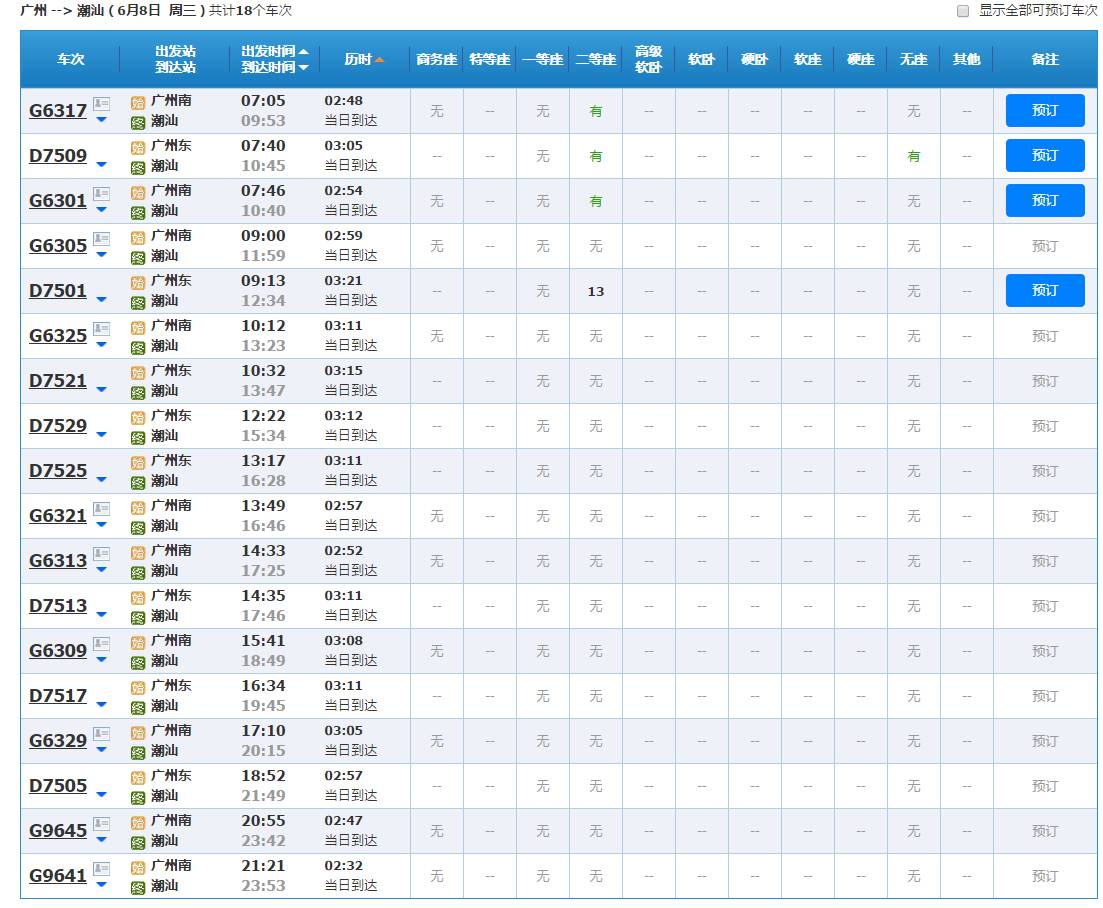Click the green 终 icon in the D7505 row
Viewport: 1103px width, 908px height.
click(x=138, y=798)
